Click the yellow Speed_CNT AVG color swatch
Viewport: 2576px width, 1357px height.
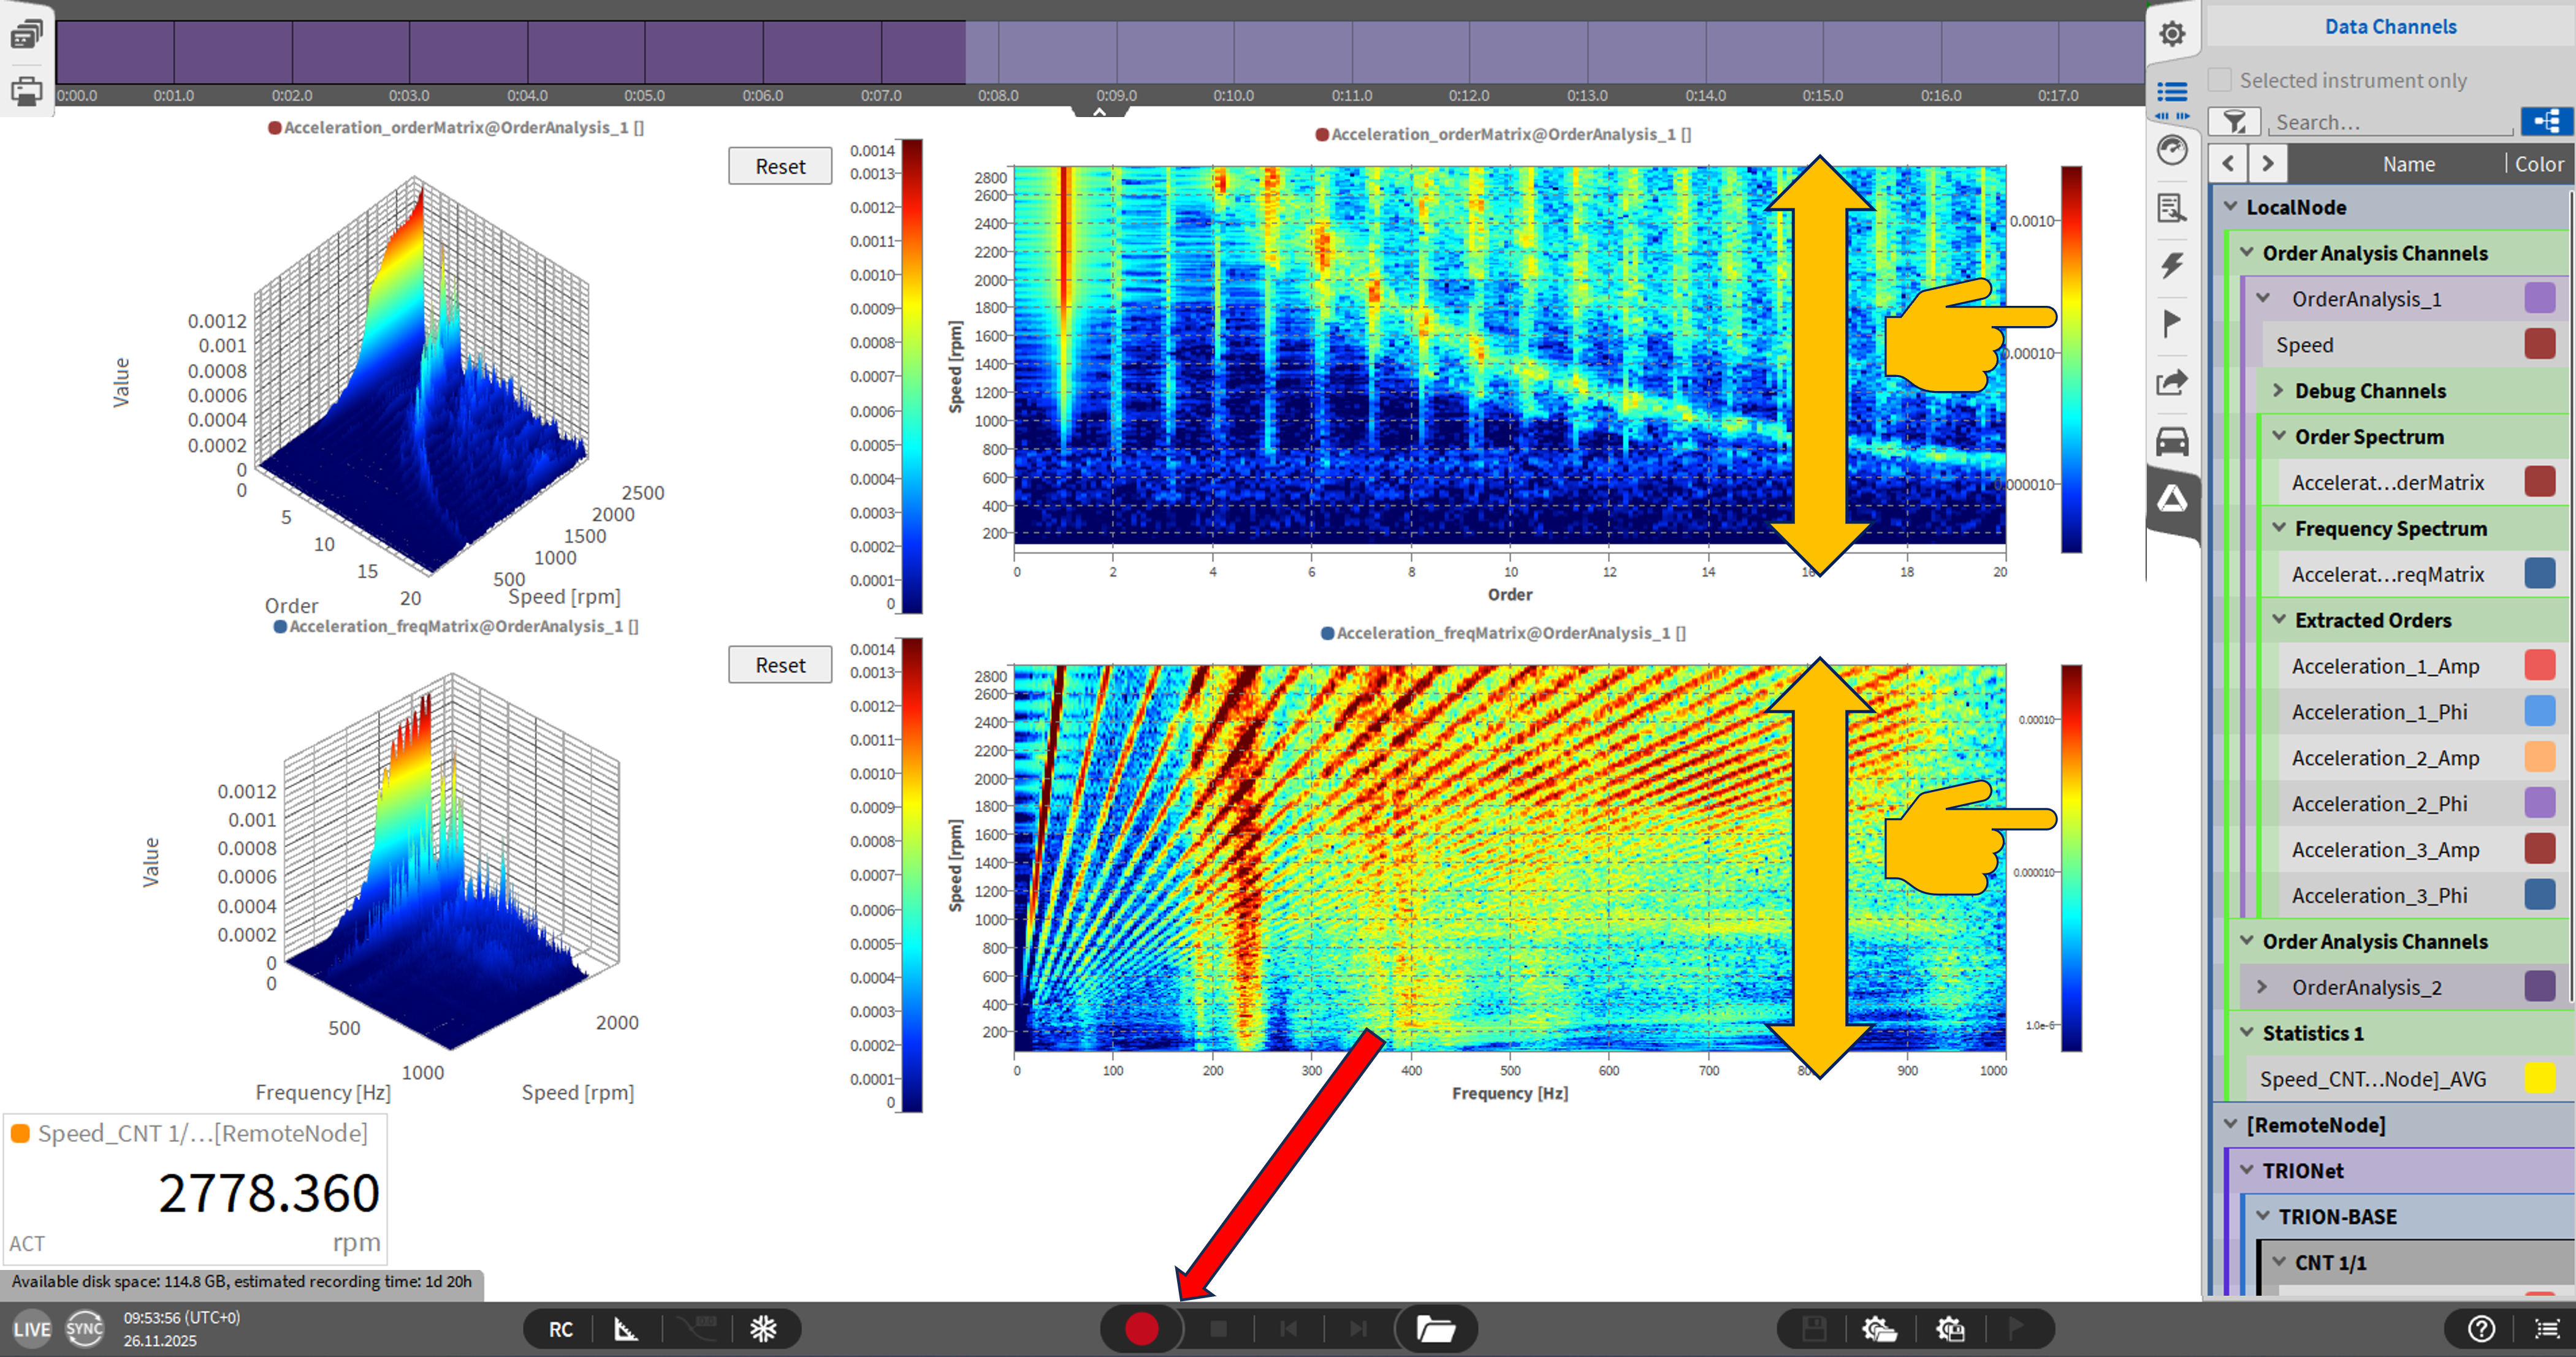coord(2540,1079)
